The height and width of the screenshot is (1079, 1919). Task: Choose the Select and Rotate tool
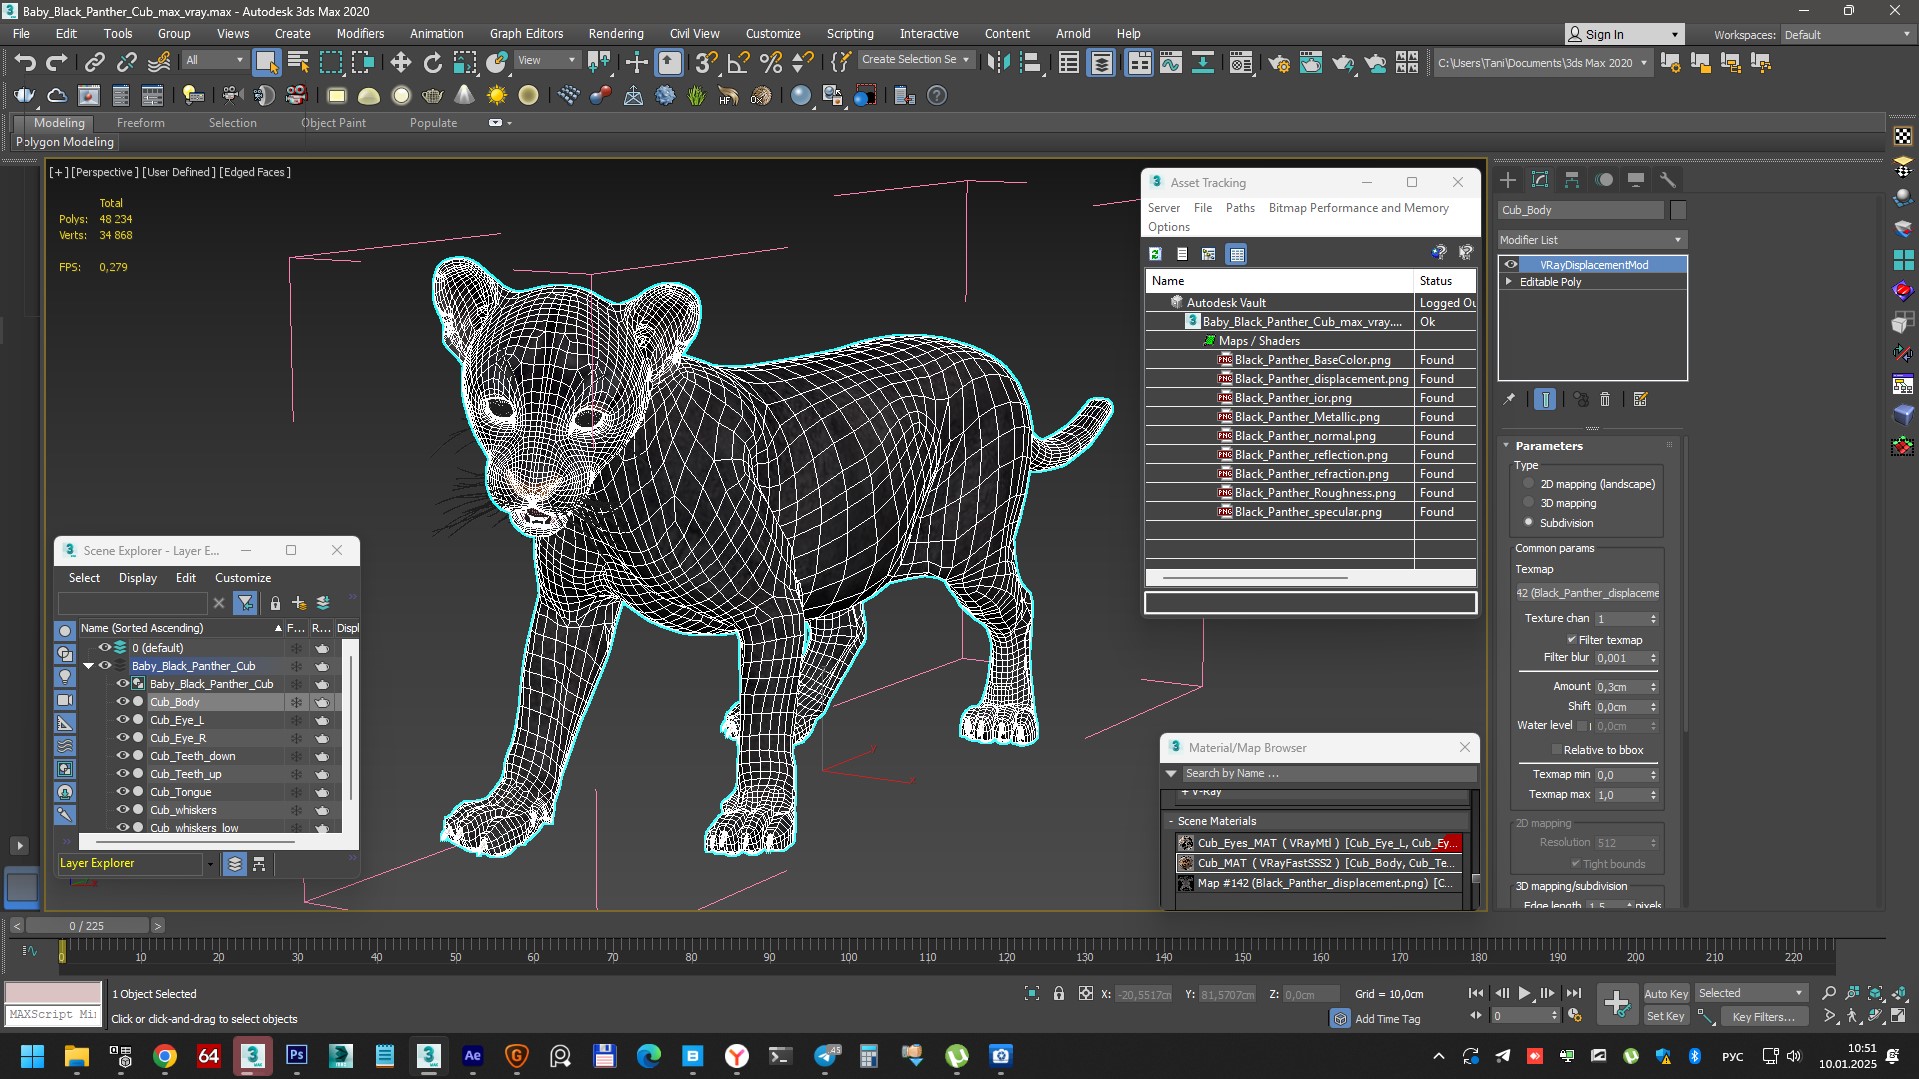[x=432, y=63]
